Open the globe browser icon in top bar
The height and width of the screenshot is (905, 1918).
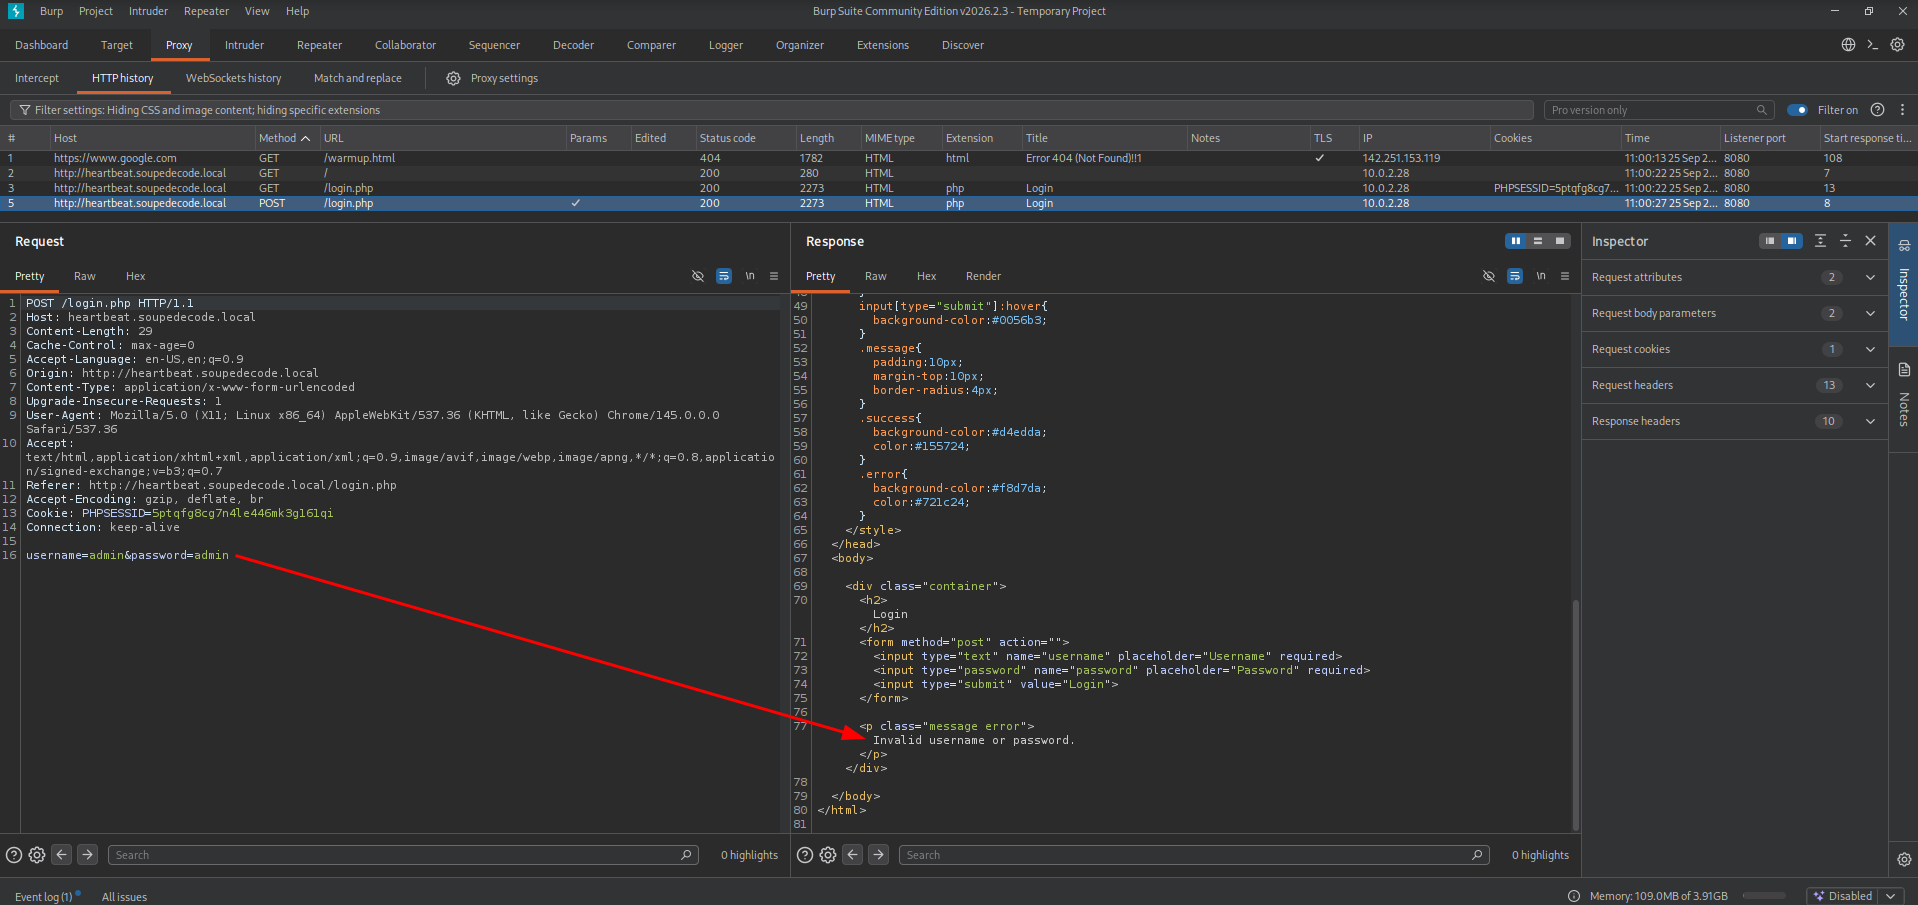click(x=1848, y=45)
